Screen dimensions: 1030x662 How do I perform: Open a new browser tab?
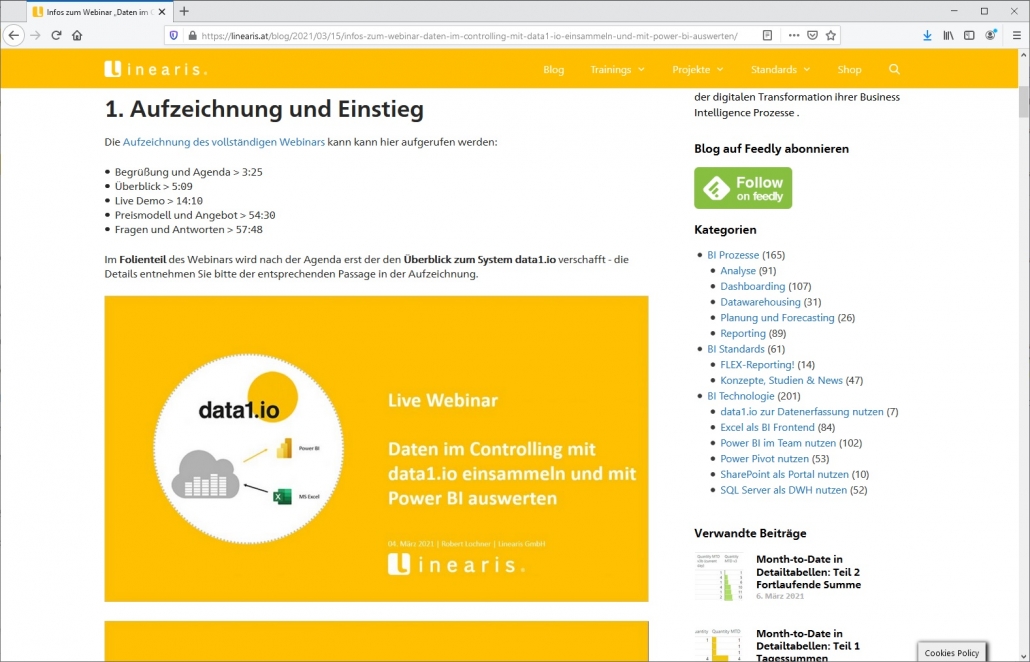pos(184,11)
